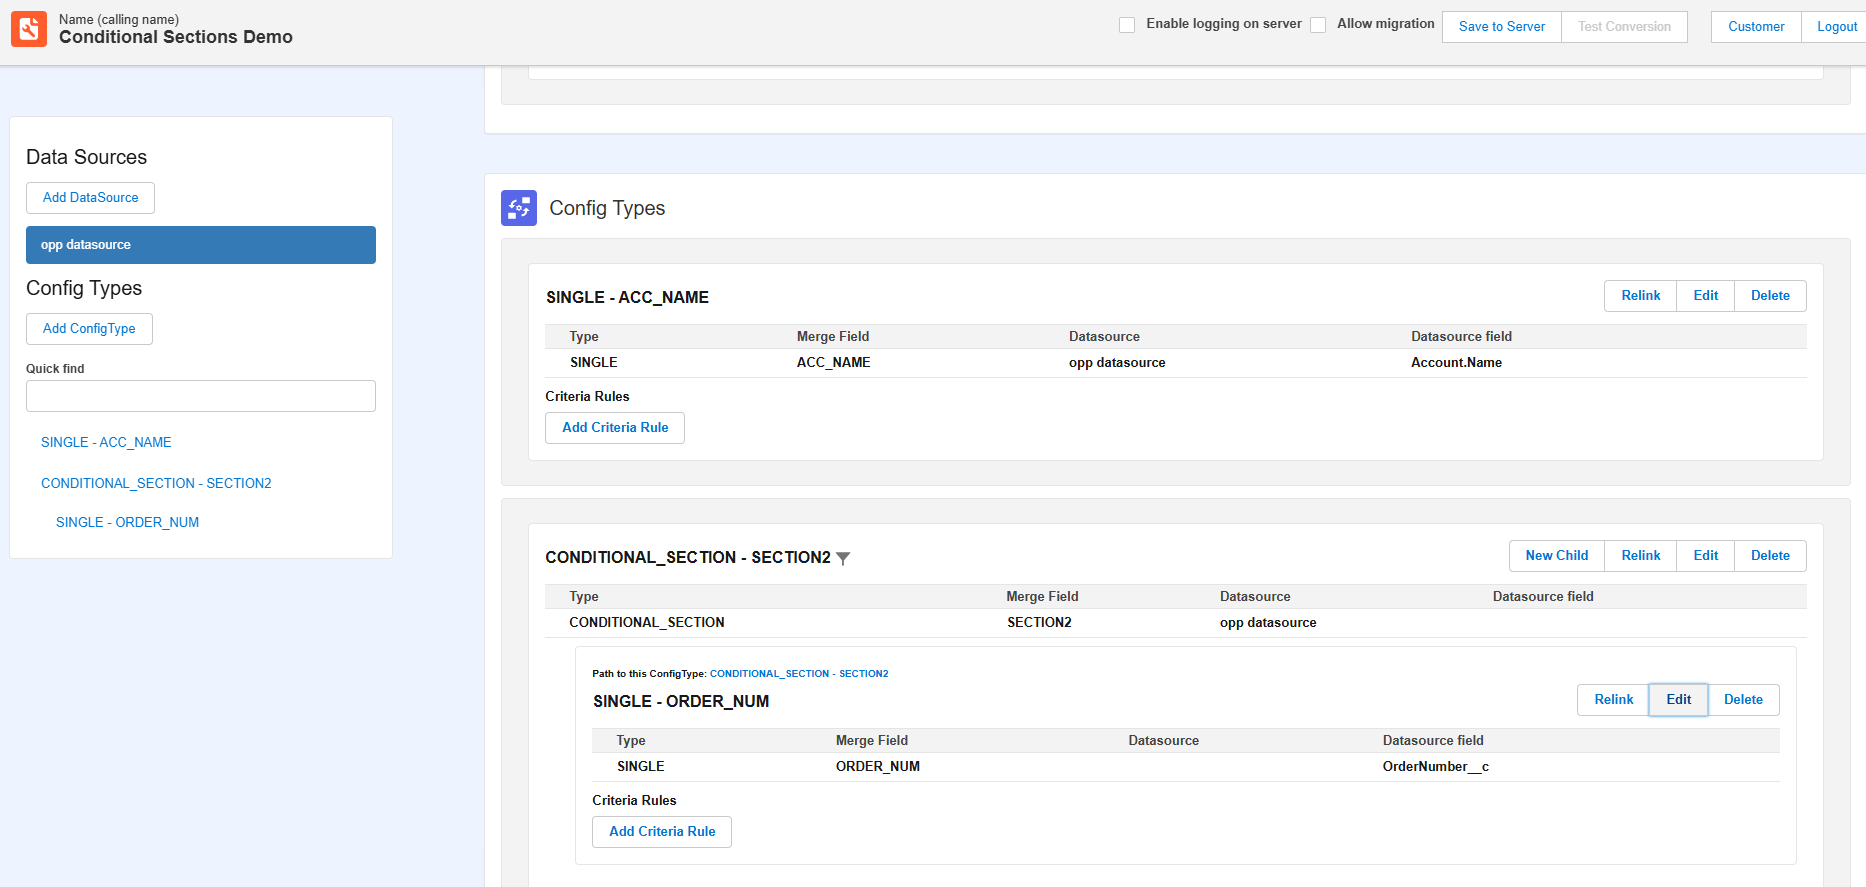Click Data Sources sidebar heading
The height and width of the screenshot is (887, 1866).
pos(86,157)
